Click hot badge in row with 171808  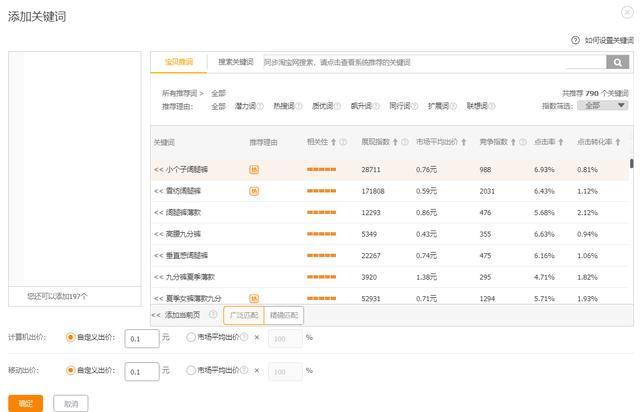click(254, 191)
